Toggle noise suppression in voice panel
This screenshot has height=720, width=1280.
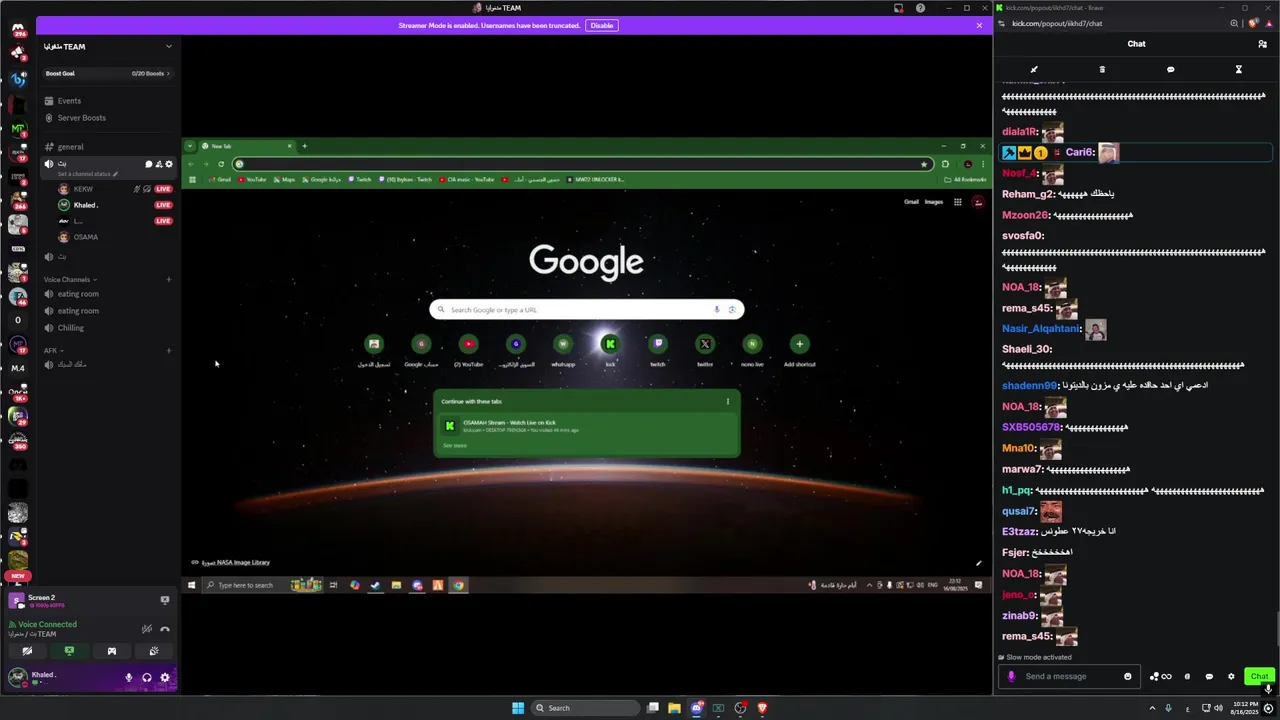coord(147,629)
